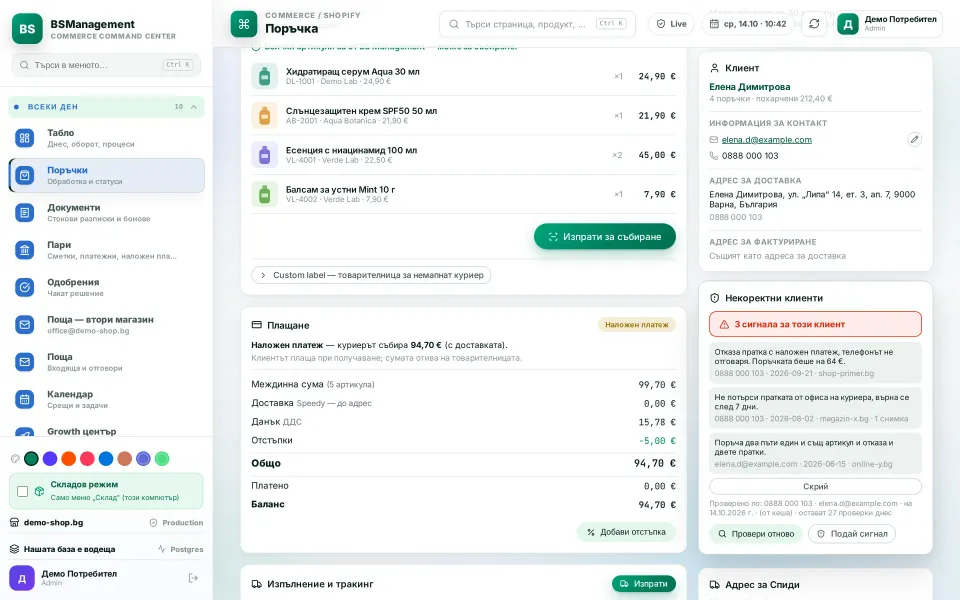960x600 pixels.
Task: Click the Подай сигнал button
Action: point(852,534)
